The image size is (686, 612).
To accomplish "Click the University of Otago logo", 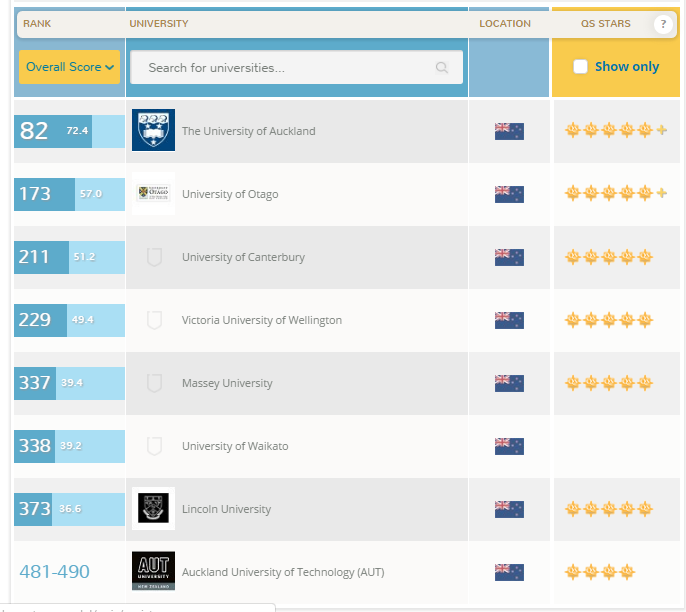I will click(x=154, y=193).
